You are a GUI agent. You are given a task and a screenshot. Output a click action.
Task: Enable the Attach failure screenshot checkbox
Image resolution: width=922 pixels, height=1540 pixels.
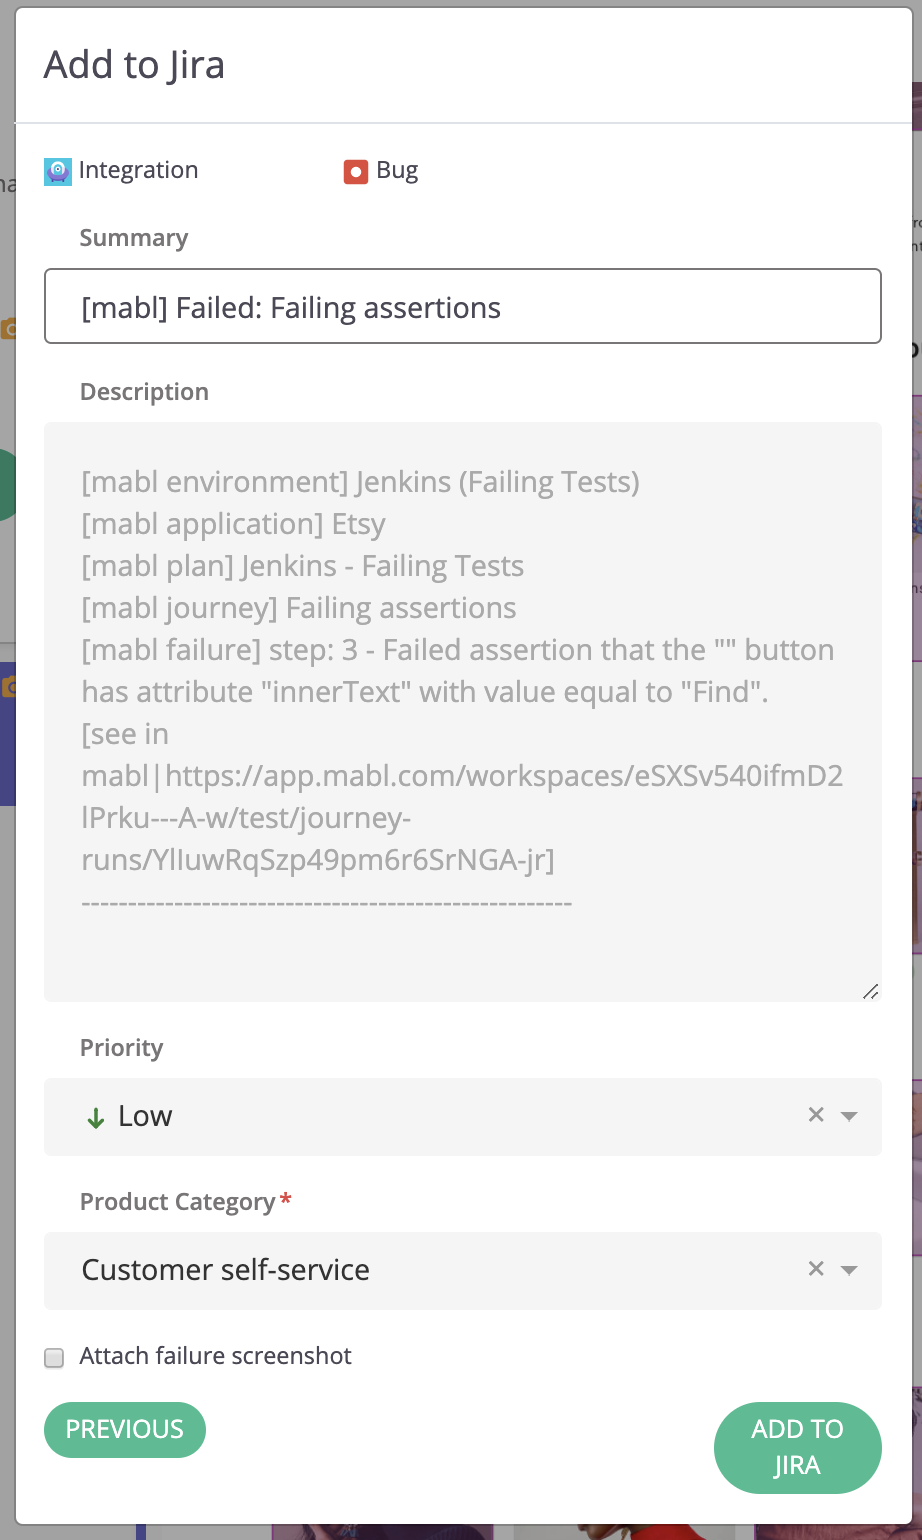55,1357
